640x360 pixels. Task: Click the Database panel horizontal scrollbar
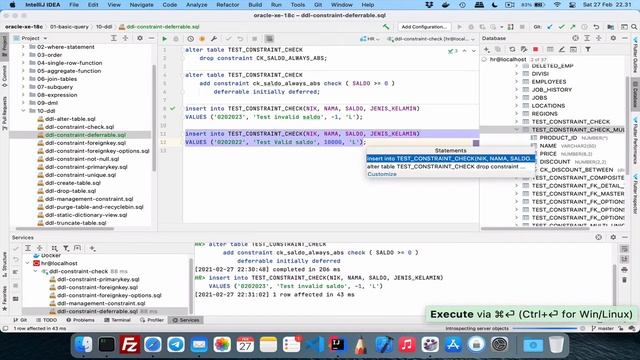(535, 229)
